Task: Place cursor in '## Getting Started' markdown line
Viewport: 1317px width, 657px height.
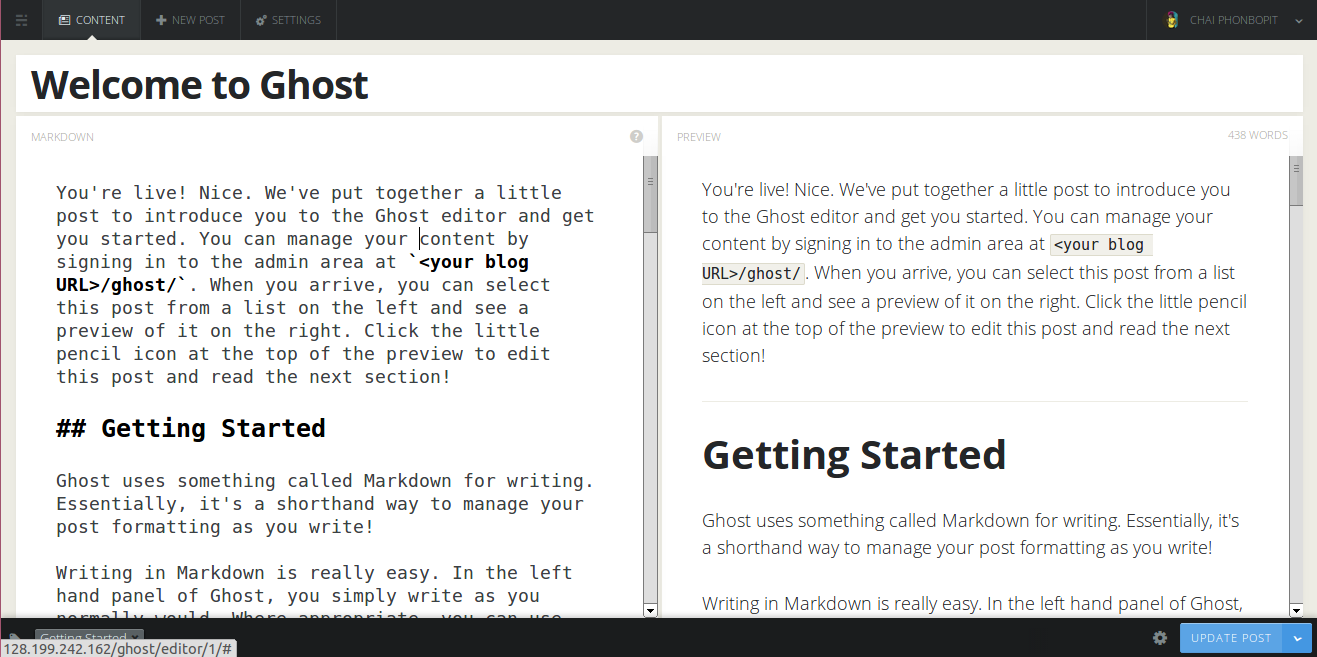Action: (191, 428)
